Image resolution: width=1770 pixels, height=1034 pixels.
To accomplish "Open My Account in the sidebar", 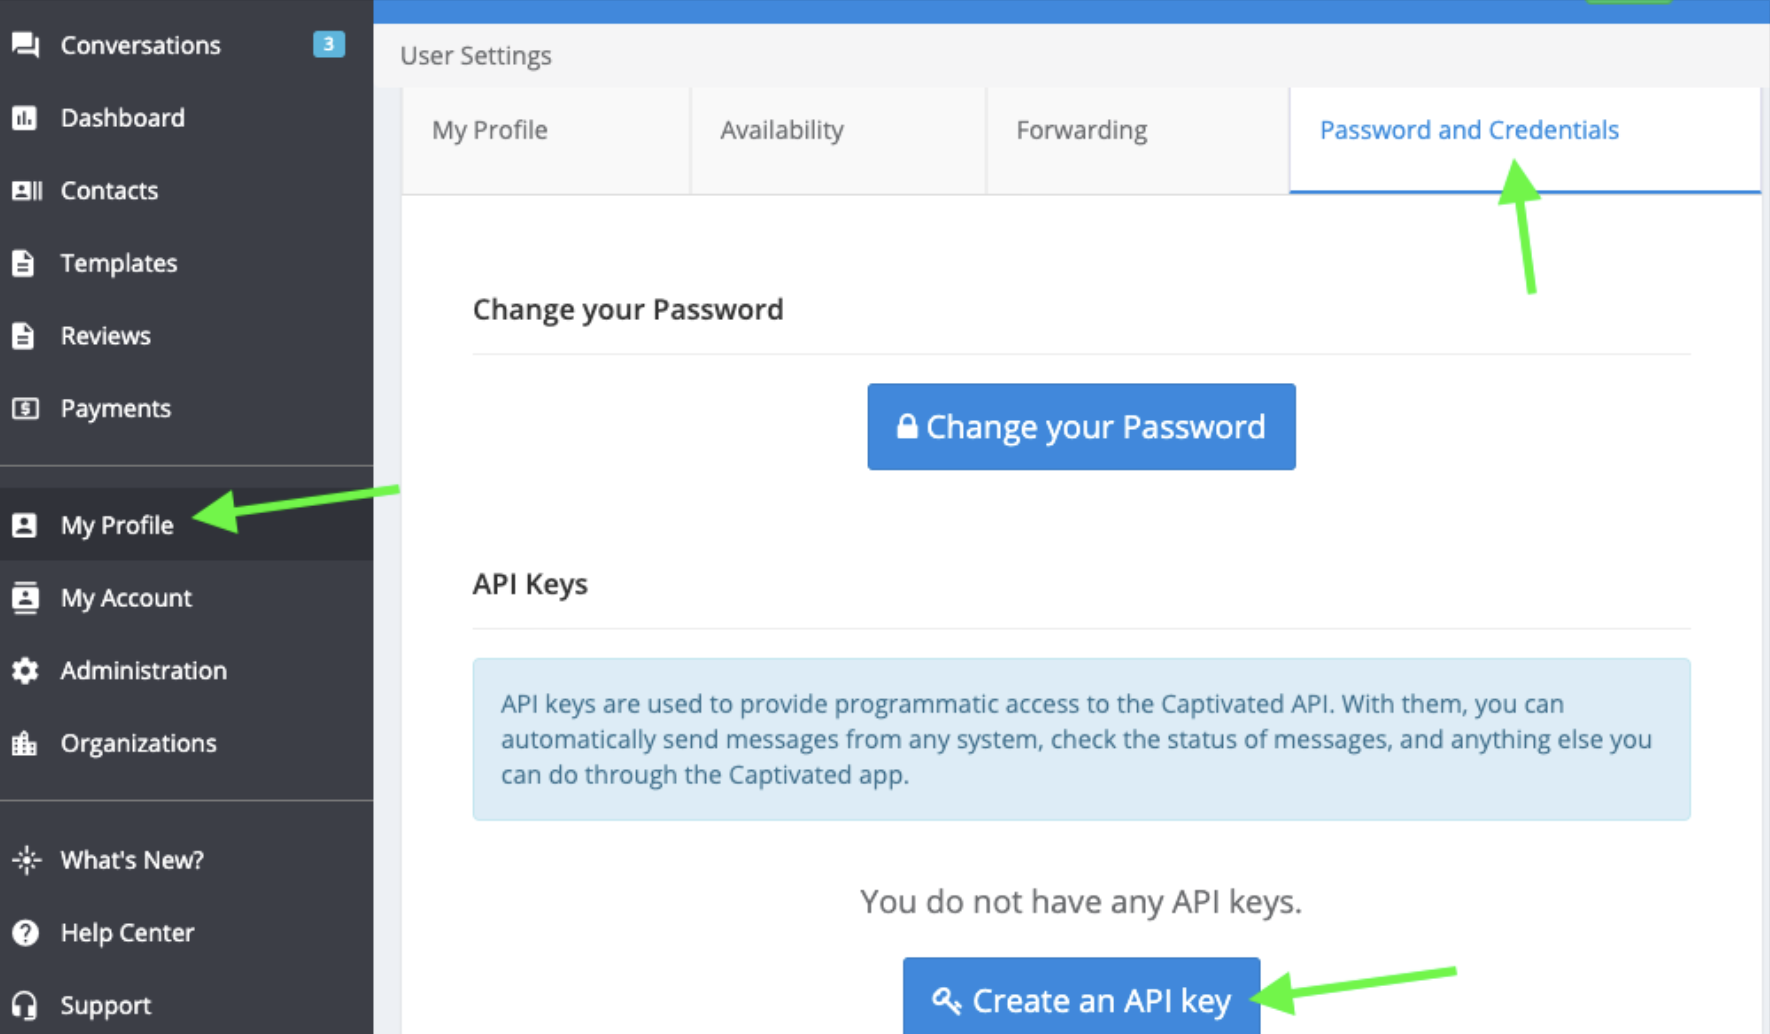I will [x=126, y=598].
